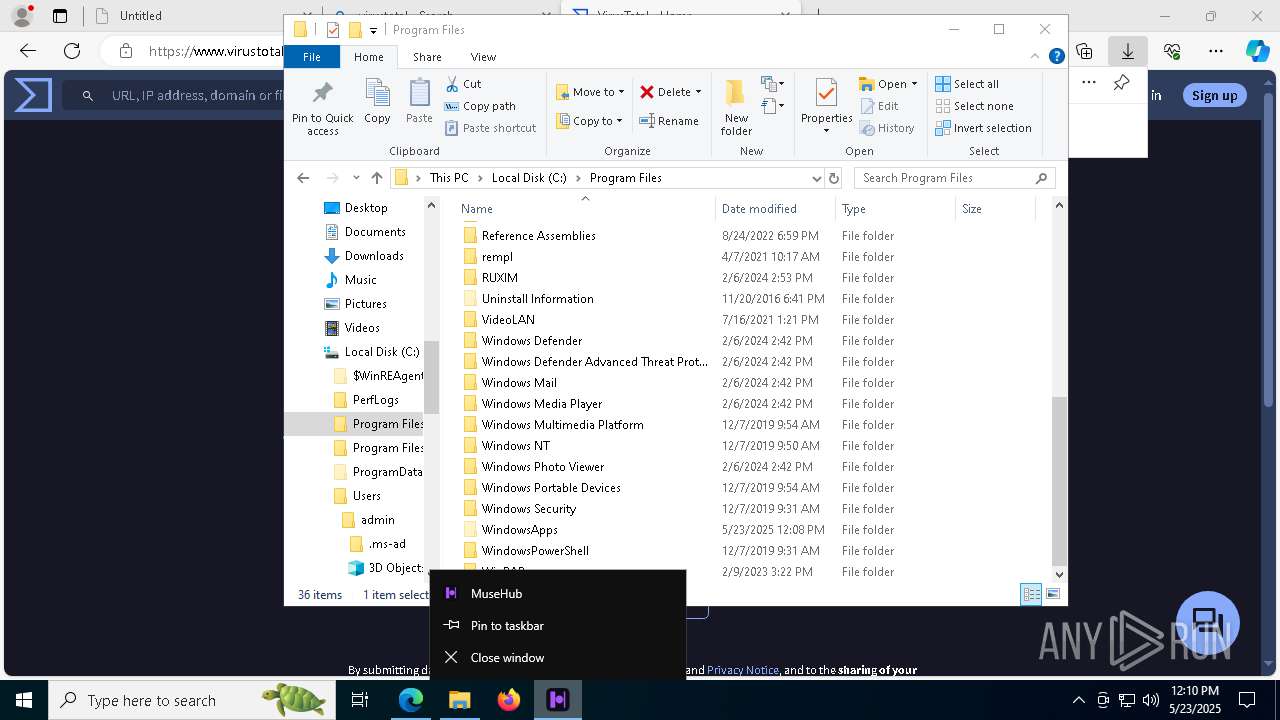Open the Copy to dropdown
Viewport: 1280px width, 720px height.
click(590, 121)
